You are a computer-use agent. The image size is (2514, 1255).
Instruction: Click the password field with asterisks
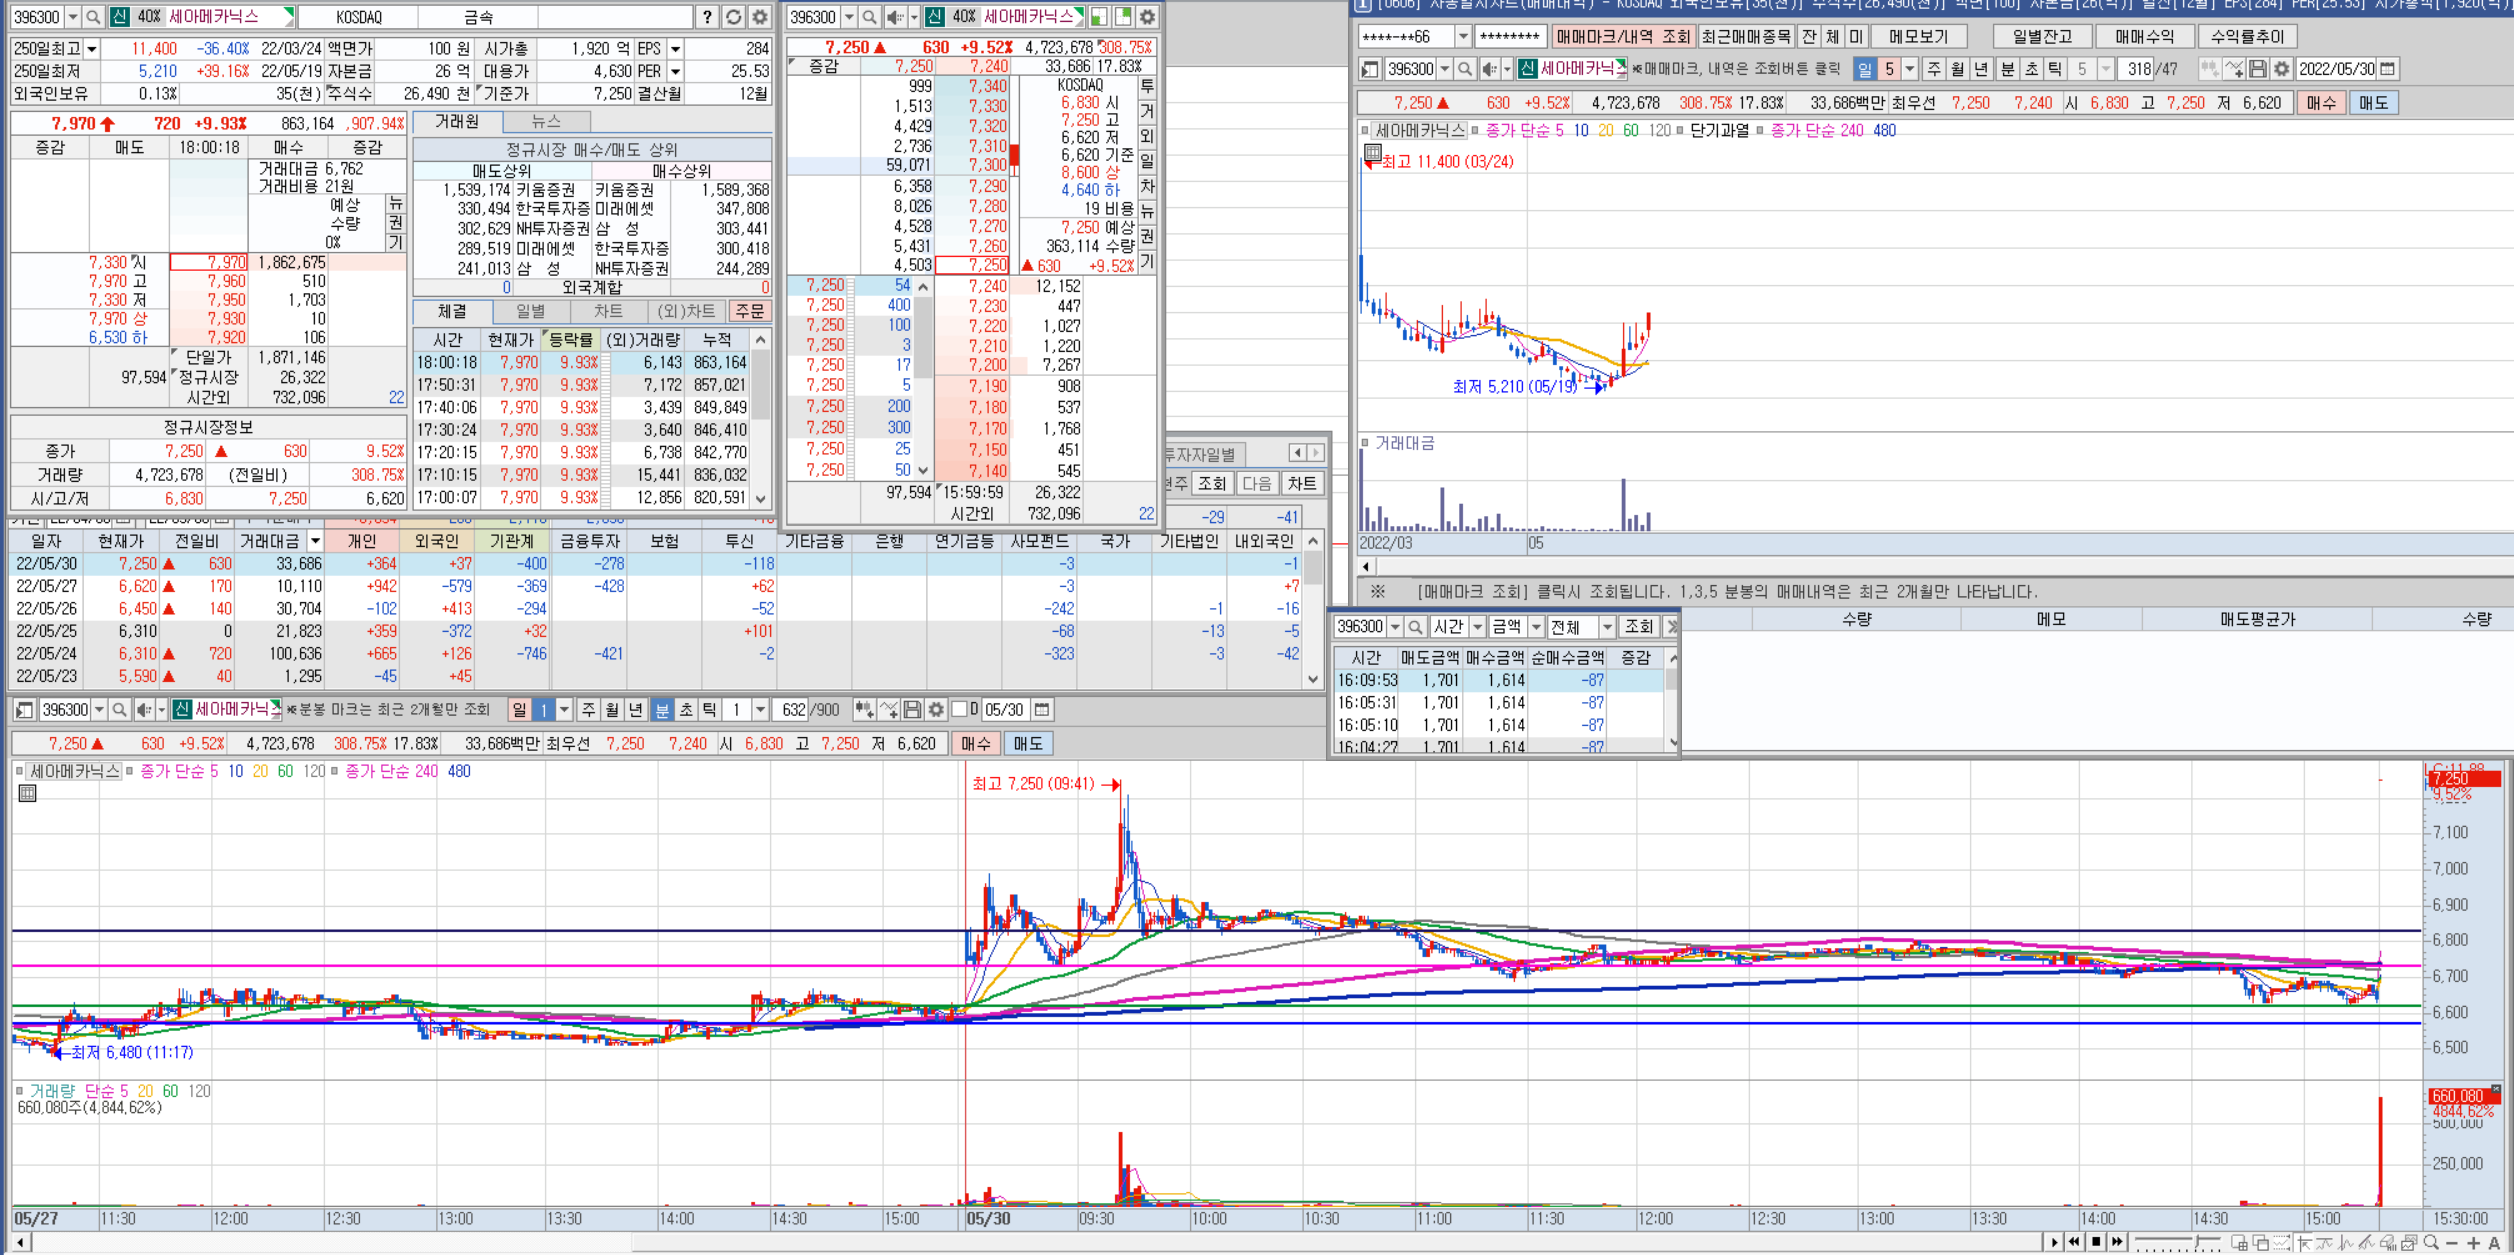1510,37
